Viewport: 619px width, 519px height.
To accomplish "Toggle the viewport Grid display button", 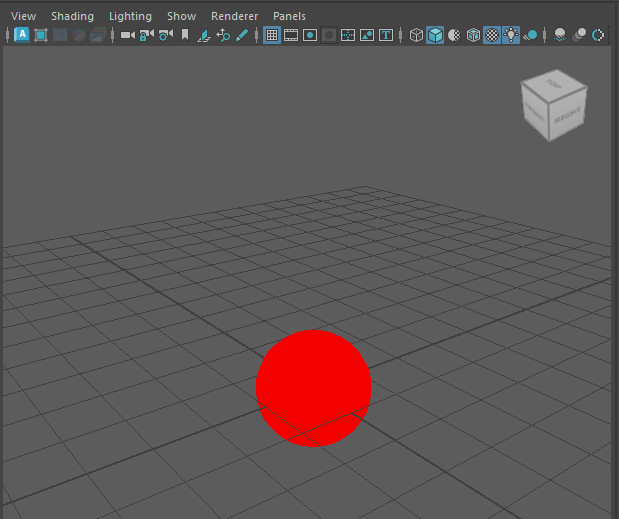I will [272, 35].
